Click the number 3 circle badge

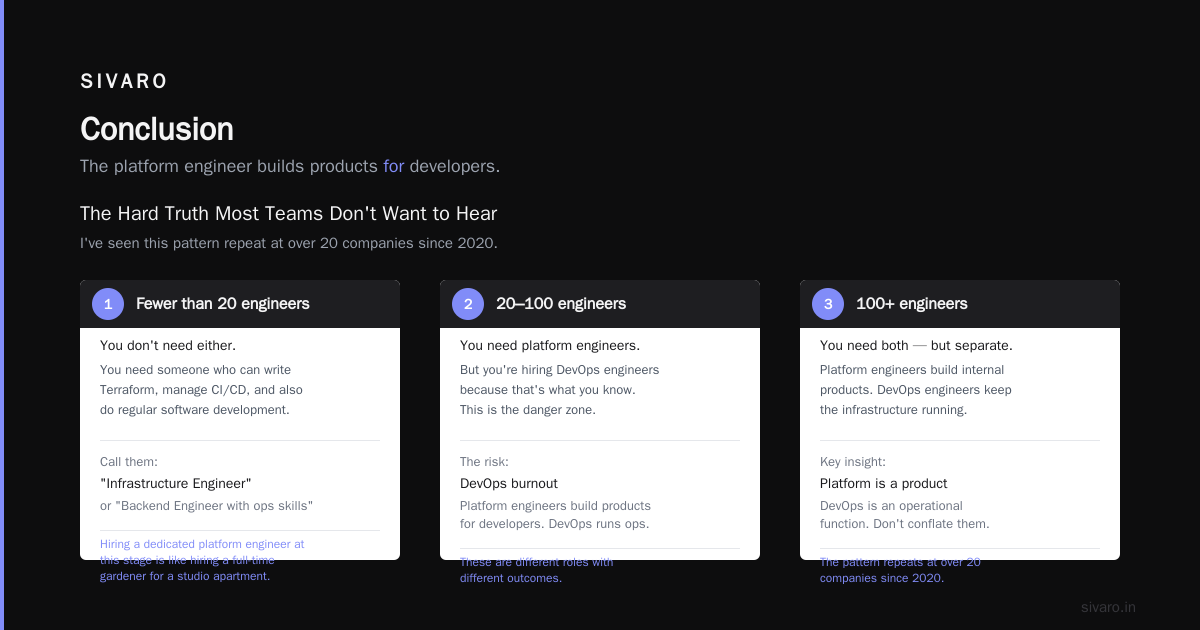(x=828, y=304)
